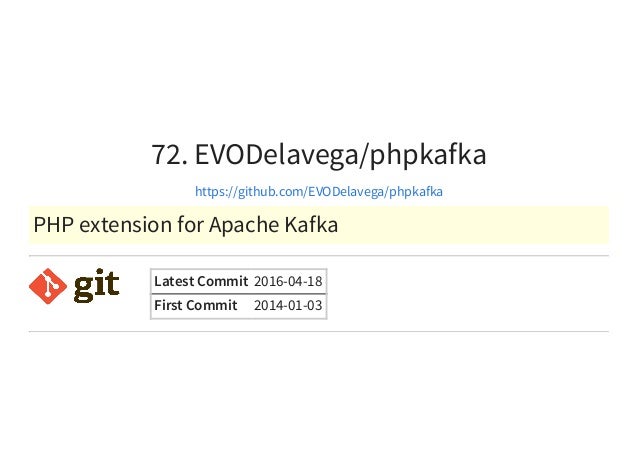Select the 'PHP extension for Apache Kafka' description
Image resolution: width=638 pixels, height=465 pixels.
pos(186,225)
